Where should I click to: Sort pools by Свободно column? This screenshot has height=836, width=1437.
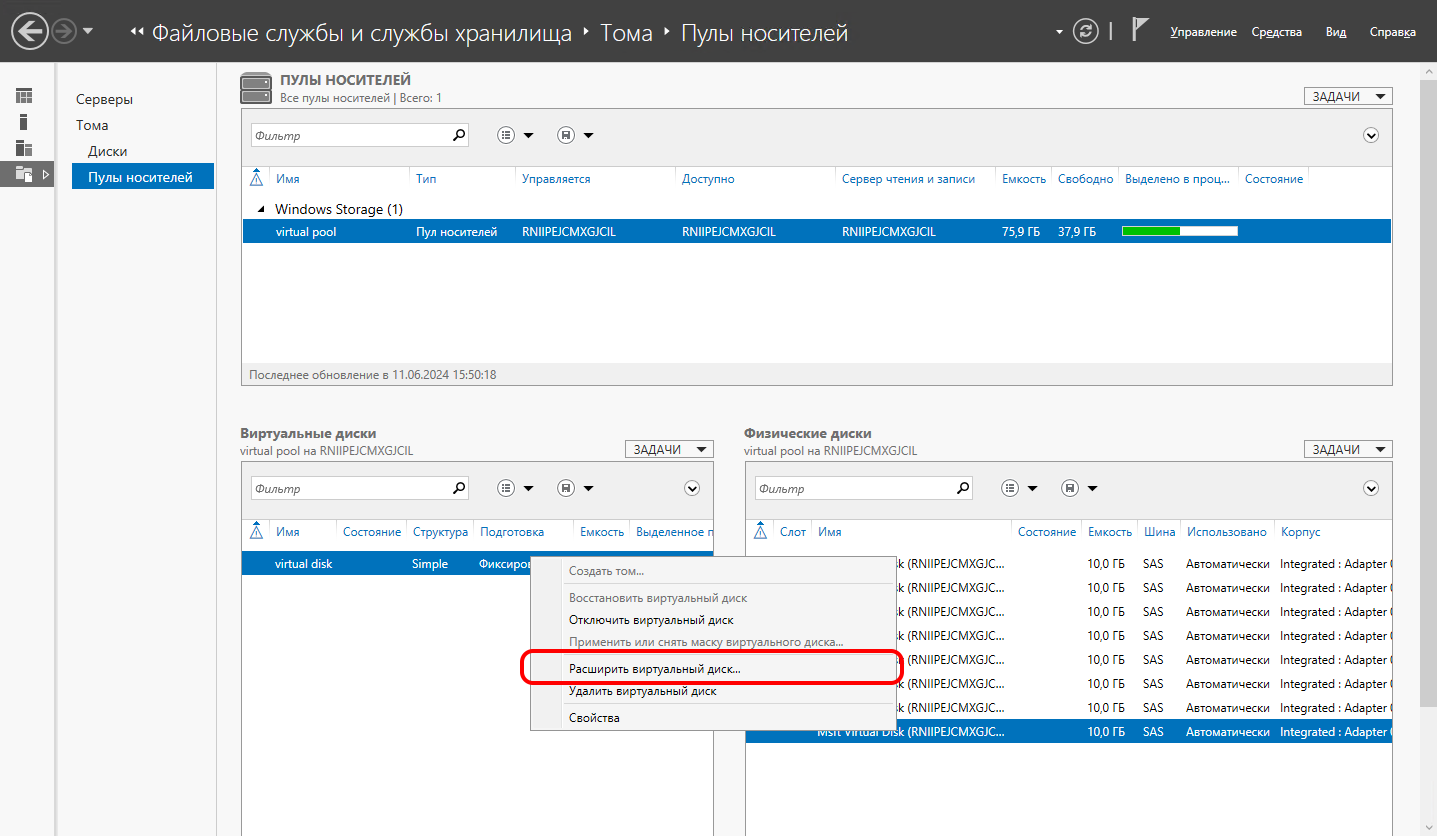click(1085, 179)
